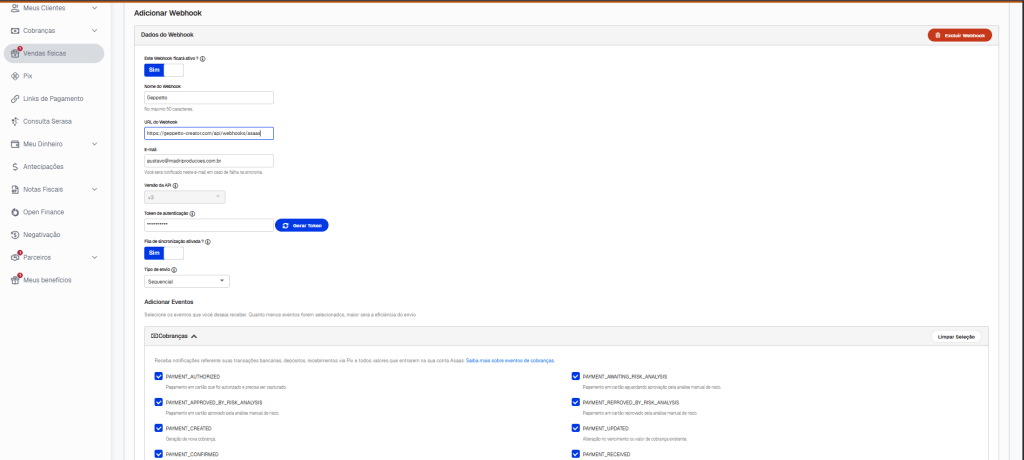Click the Excluir Webhook button
Viewport: 1024px width, 460px height.
[959, 35]
